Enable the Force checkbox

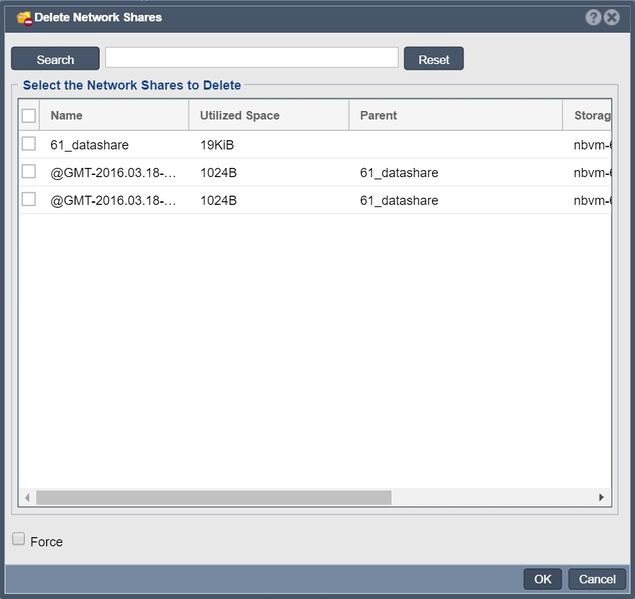pos(18,539)
